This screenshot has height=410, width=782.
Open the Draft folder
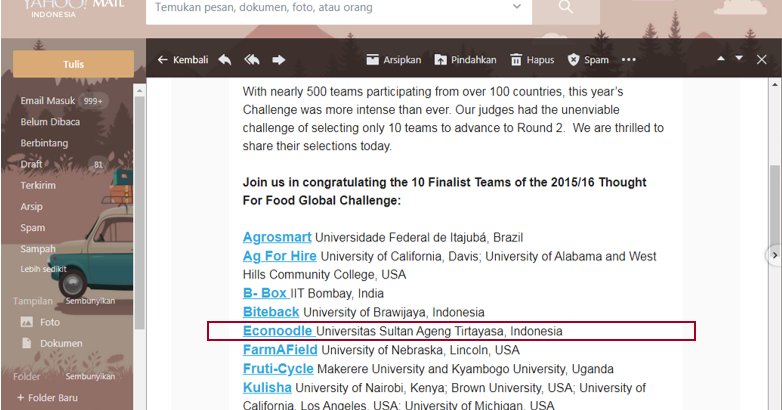31,164
